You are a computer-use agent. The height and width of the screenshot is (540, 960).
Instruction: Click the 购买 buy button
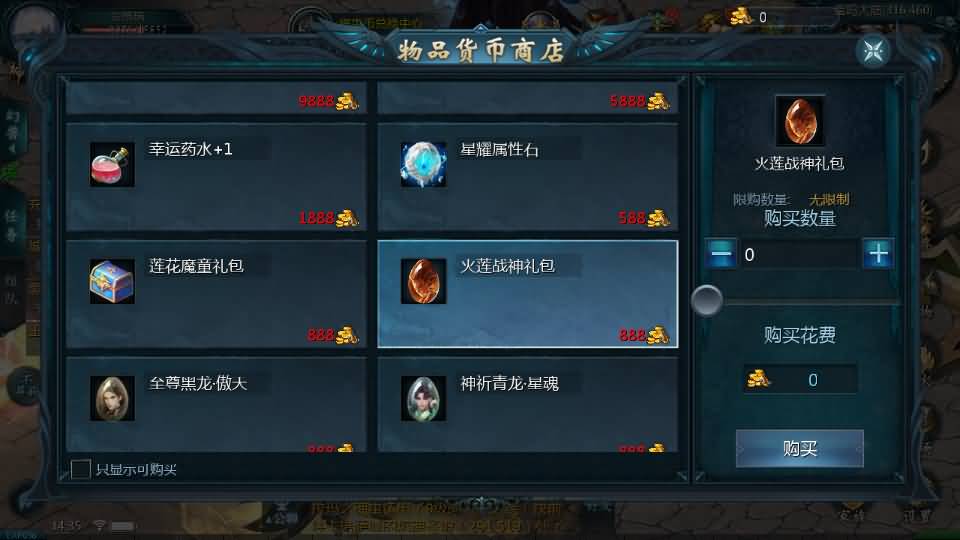(x=800, y=449)
